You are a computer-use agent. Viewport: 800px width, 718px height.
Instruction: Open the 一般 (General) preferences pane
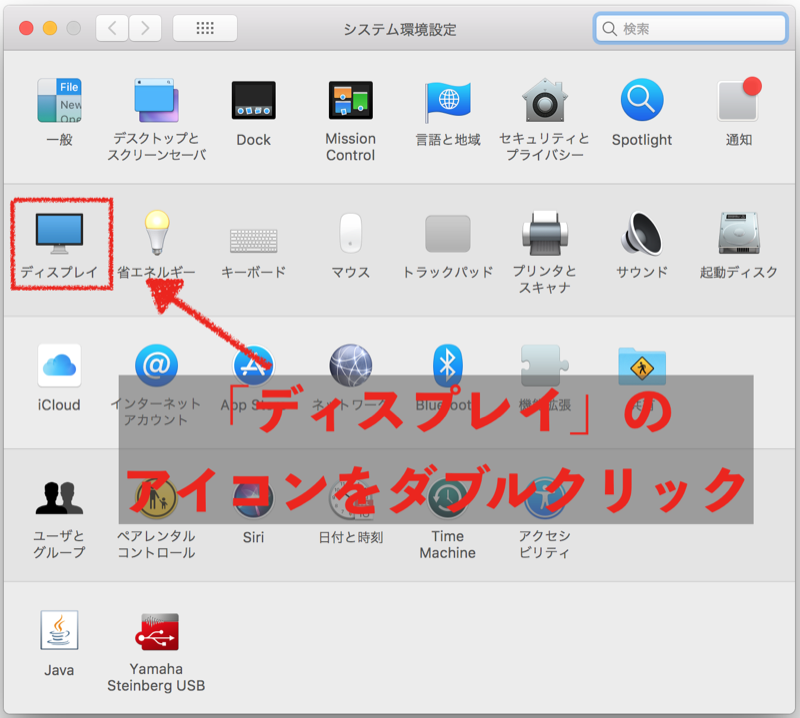pyautogui.click(x=59, y=101)
